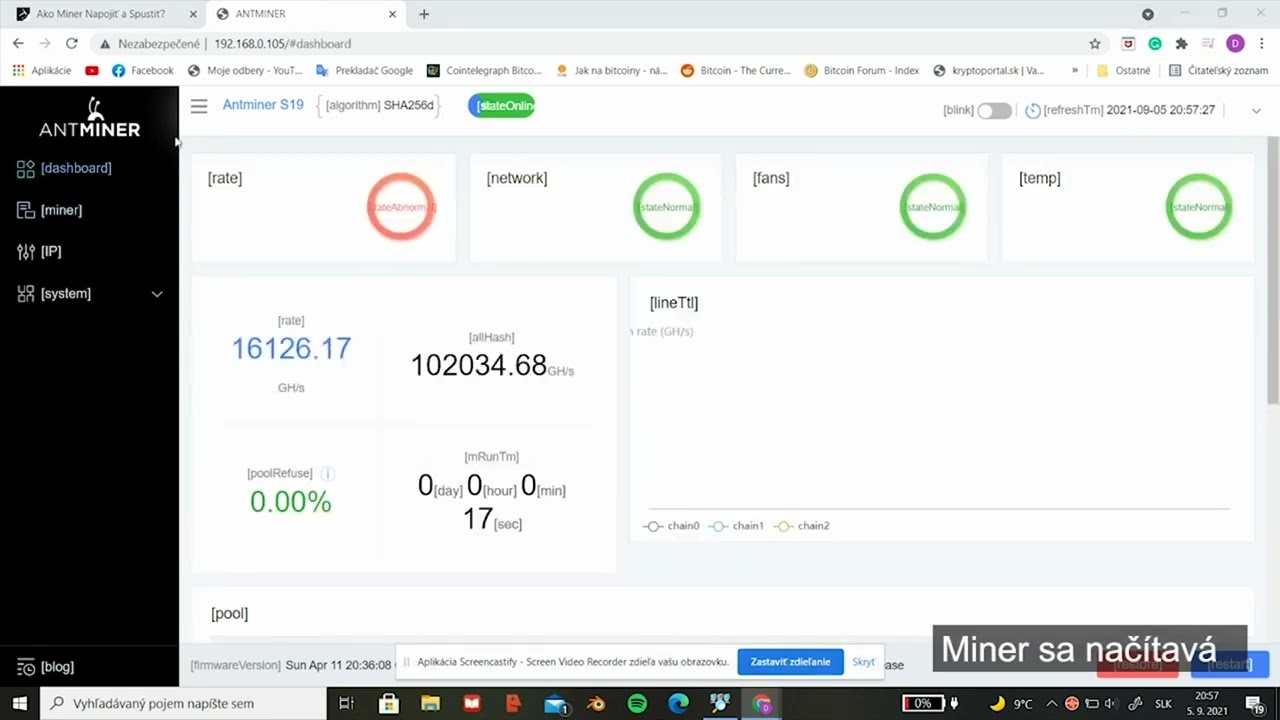This screenshot has width=1280, height=720.
Task: Open the YouTube bookmark icon
Action: 92,71
